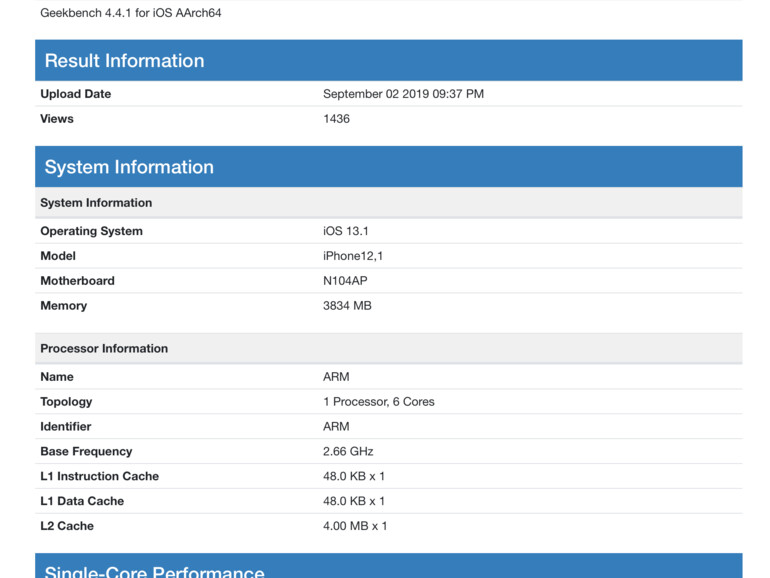Viewport: 770px width, 578px height.
Task: Select the Operating System label
Action: point(91,231)
